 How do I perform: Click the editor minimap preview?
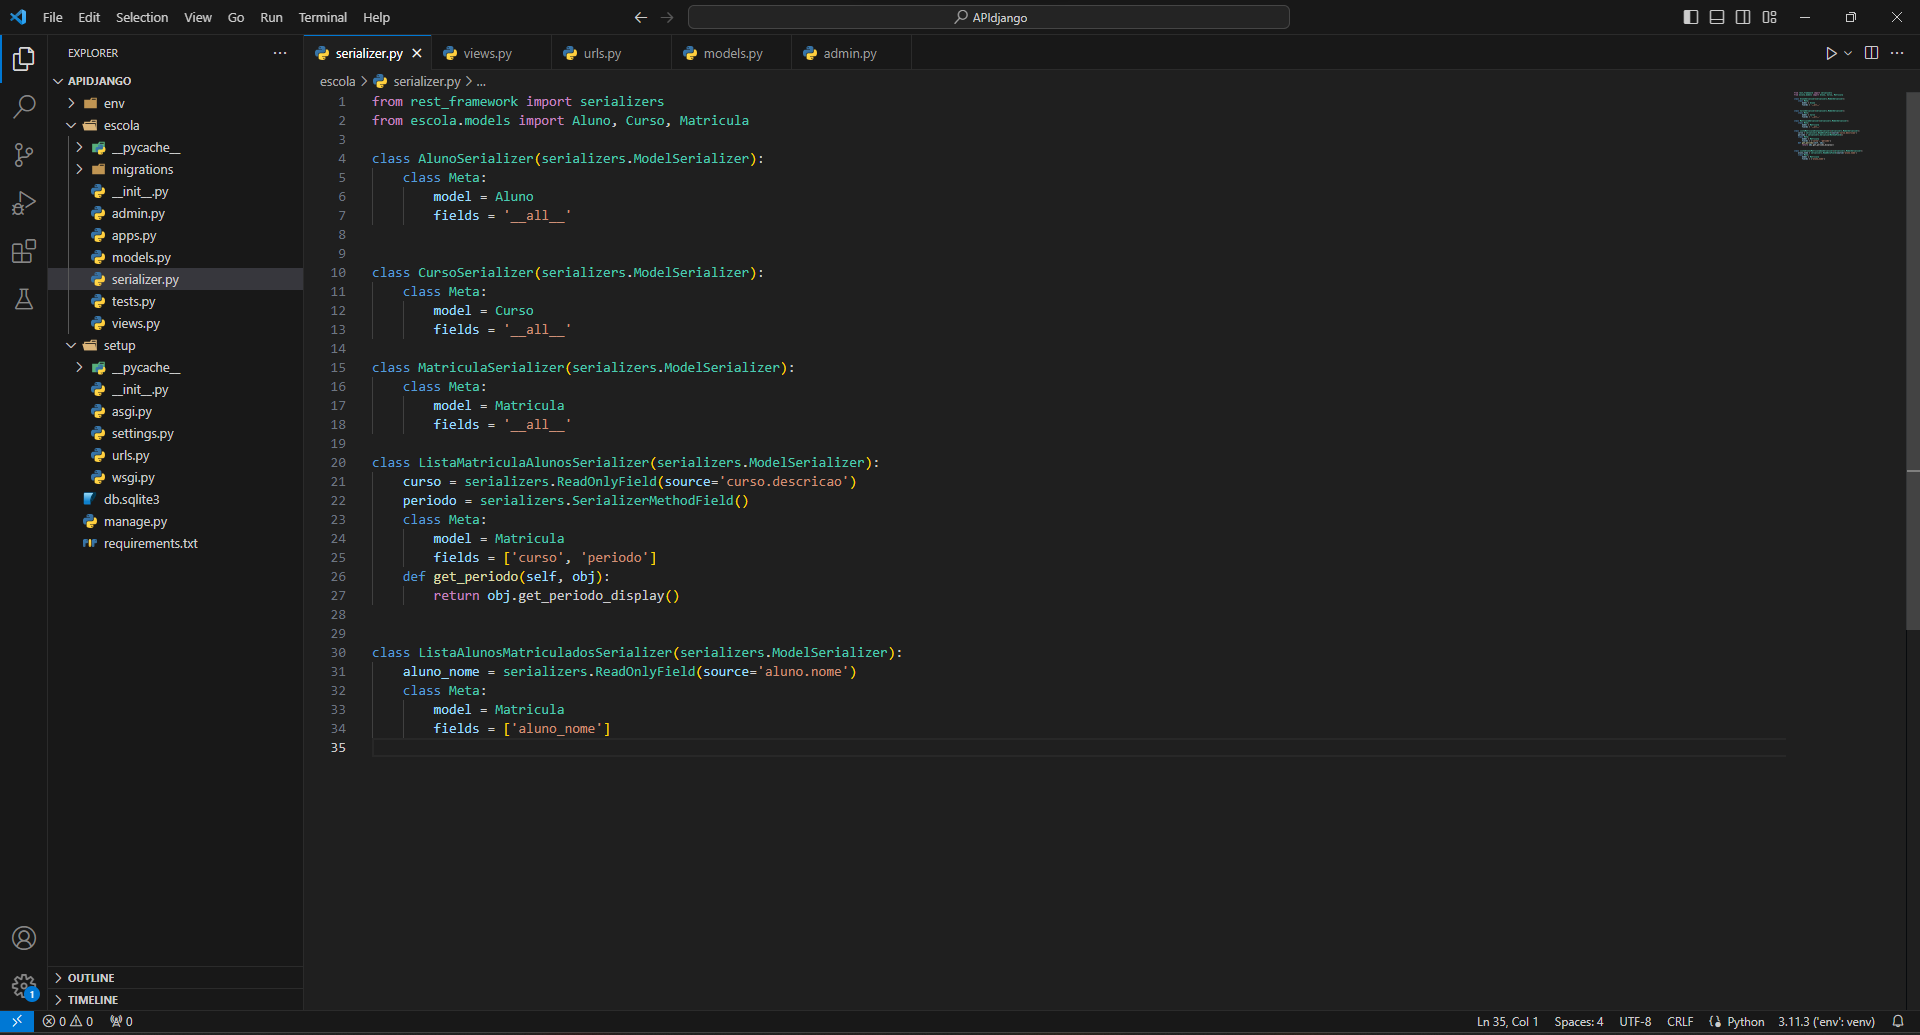coord(1828,126)
